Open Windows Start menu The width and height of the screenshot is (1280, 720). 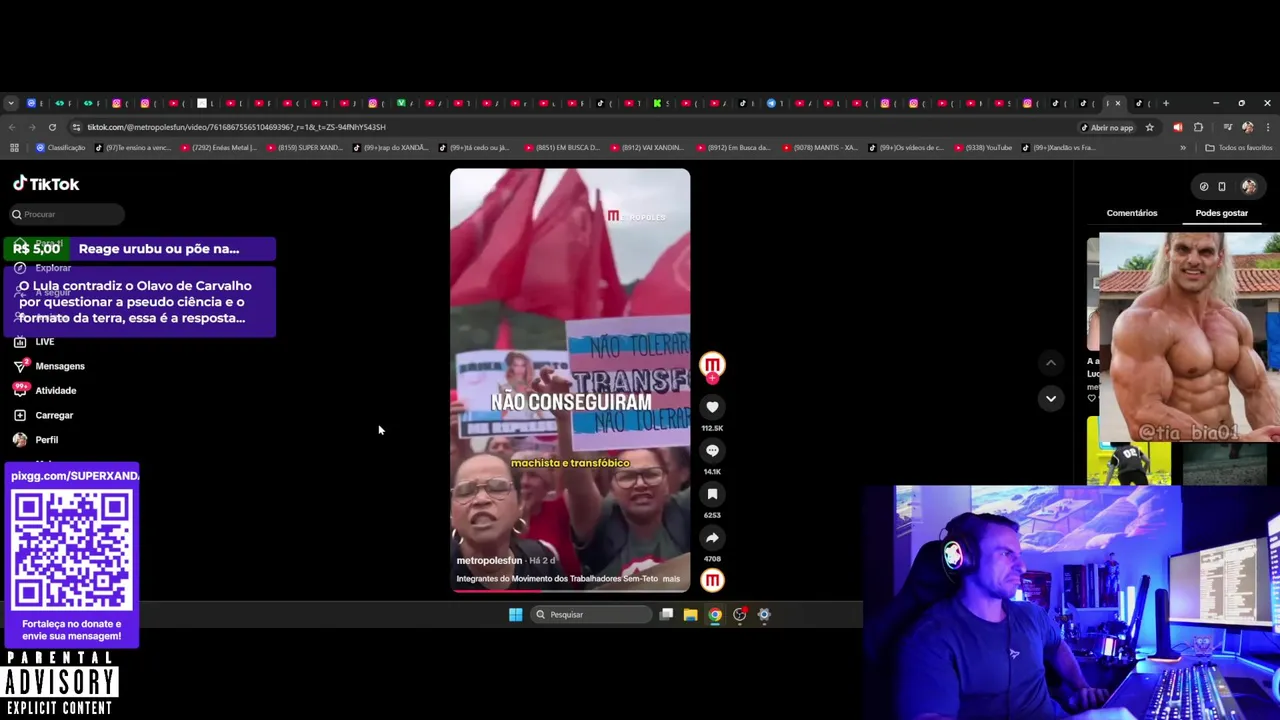pos(515,615)
